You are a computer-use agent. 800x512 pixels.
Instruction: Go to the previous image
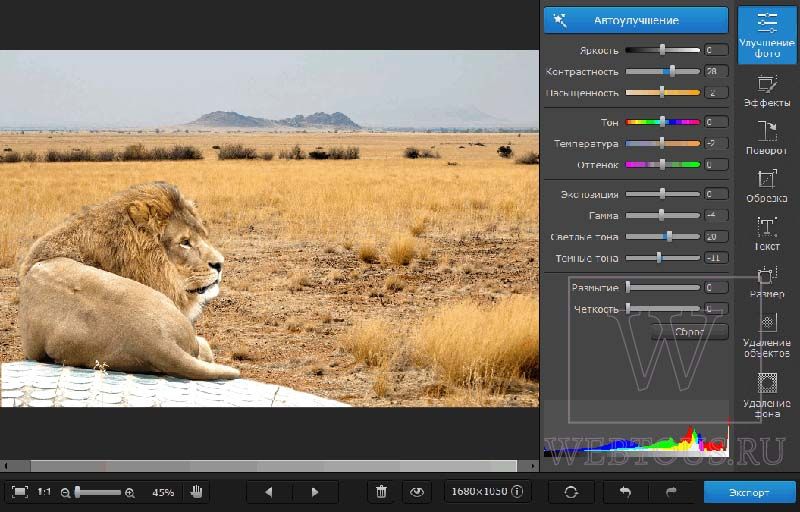269,492
